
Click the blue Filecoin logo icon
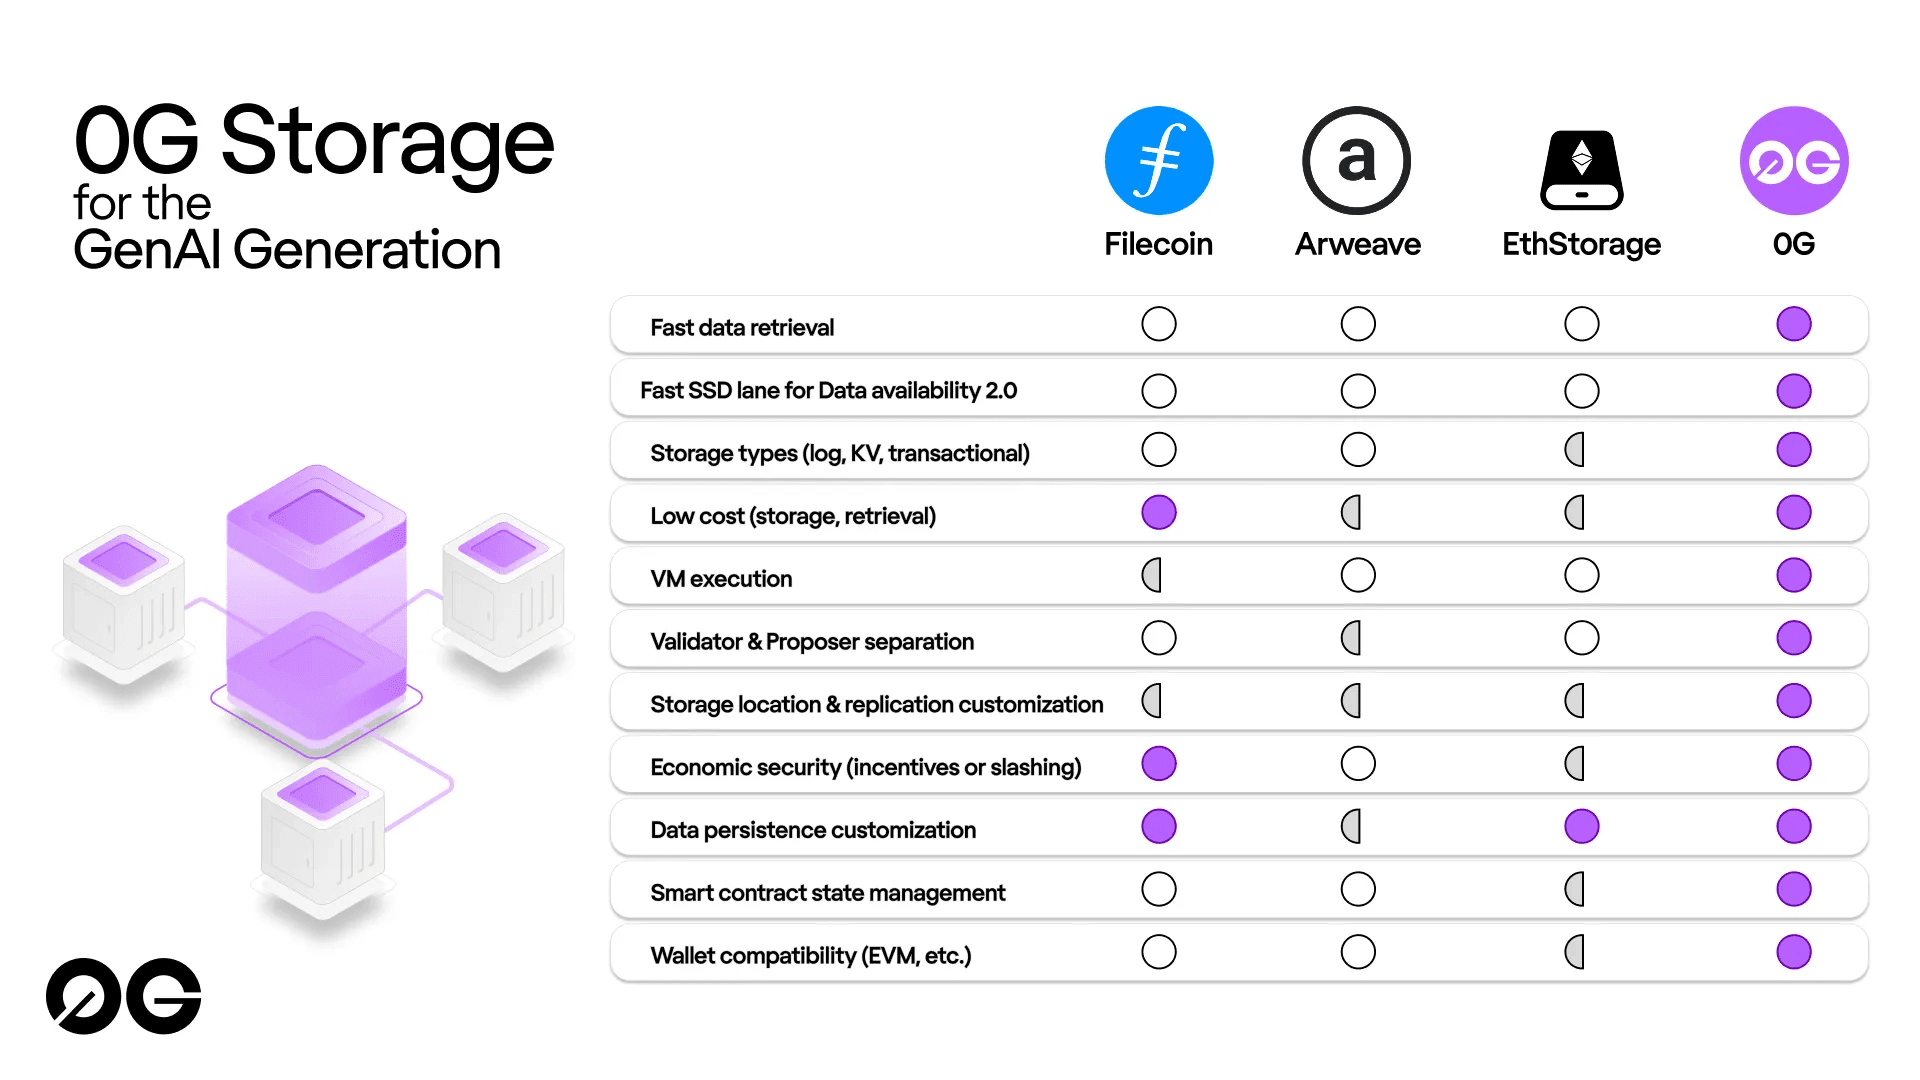click(x=1158, y=160)
